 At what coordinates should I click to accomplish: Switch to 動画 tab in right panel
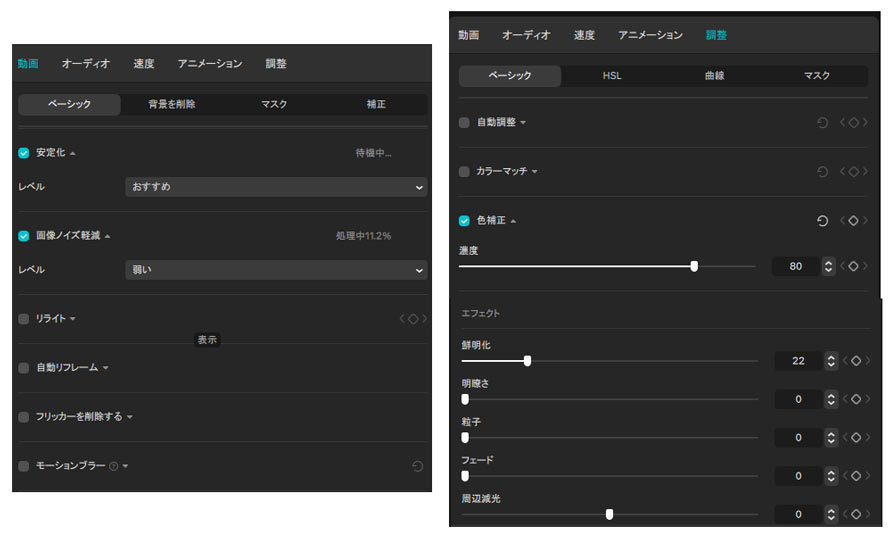469,35
